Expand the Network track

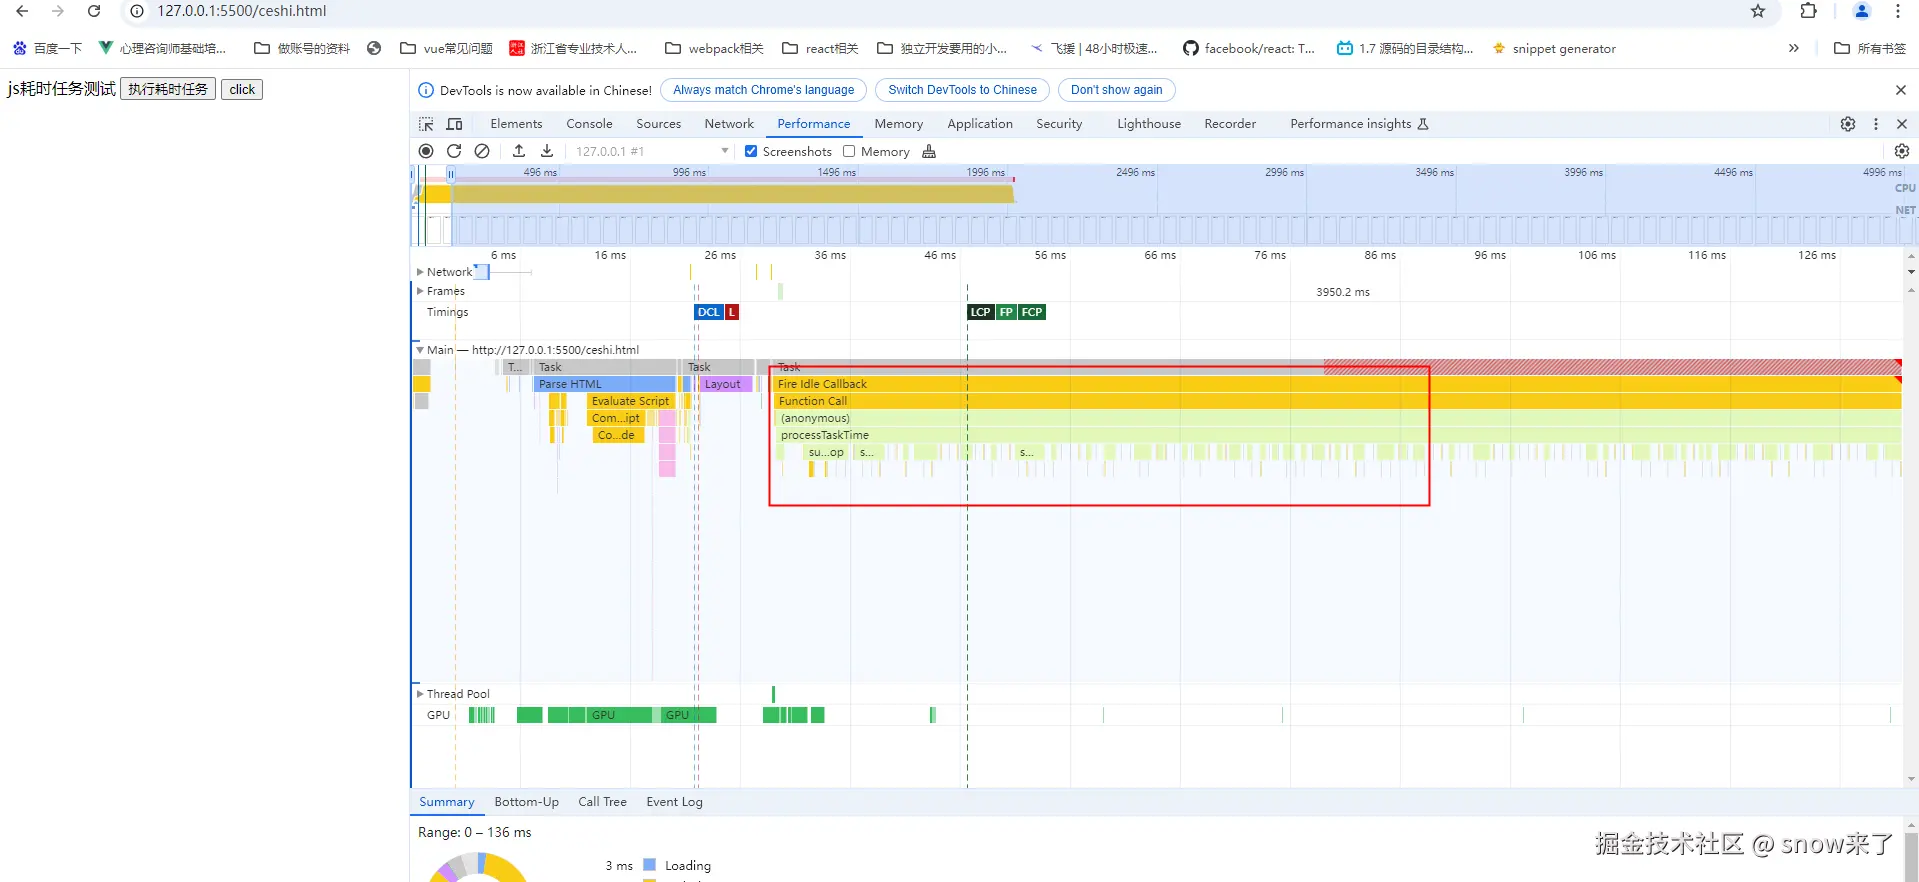[420, 272]
